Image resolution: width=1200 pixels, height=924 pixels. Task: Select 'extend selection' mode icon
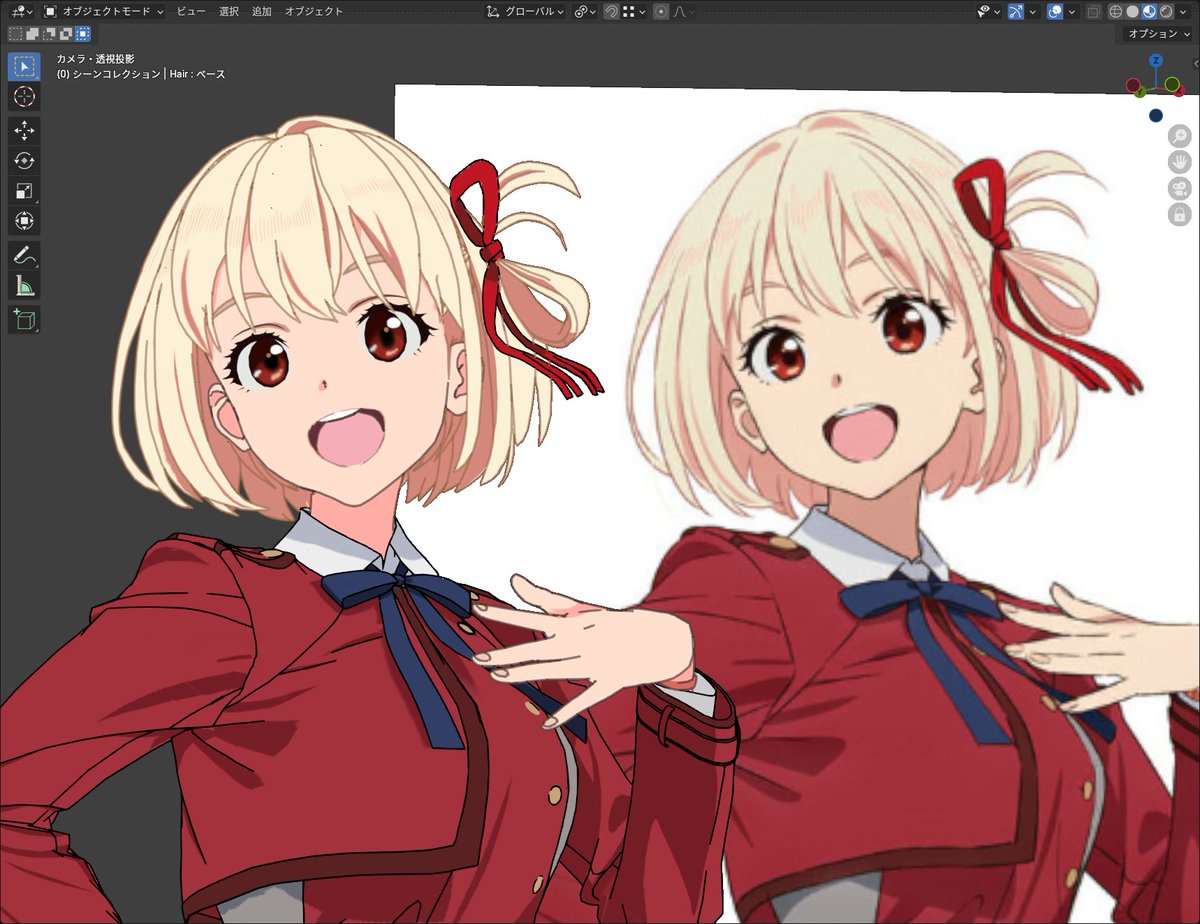(32, 34)
